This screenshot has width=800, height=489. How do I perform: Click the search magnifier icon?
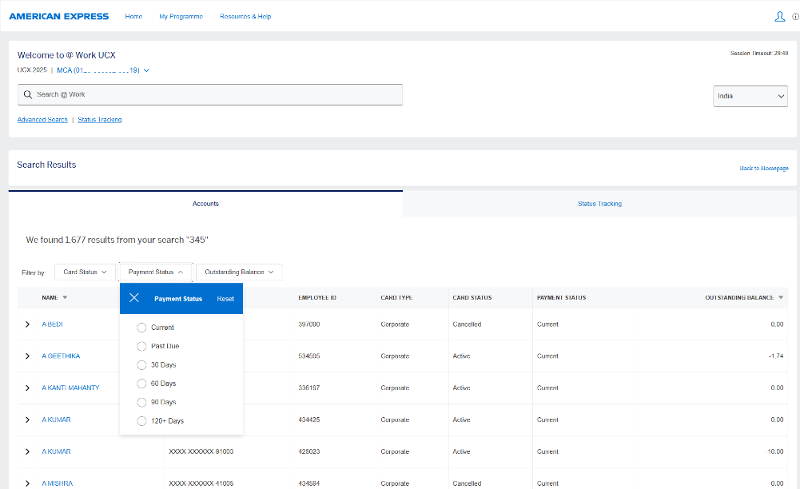click(x=28, y=94)
